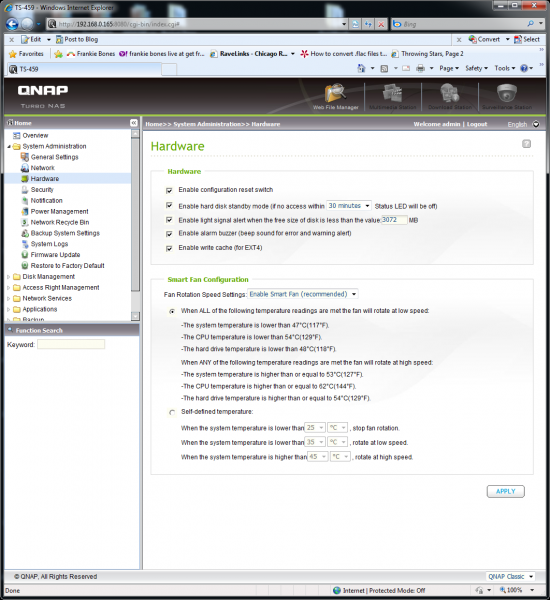Click the Logout link
The width and height of the screenshot is (550, 600).
click(477, 124)
